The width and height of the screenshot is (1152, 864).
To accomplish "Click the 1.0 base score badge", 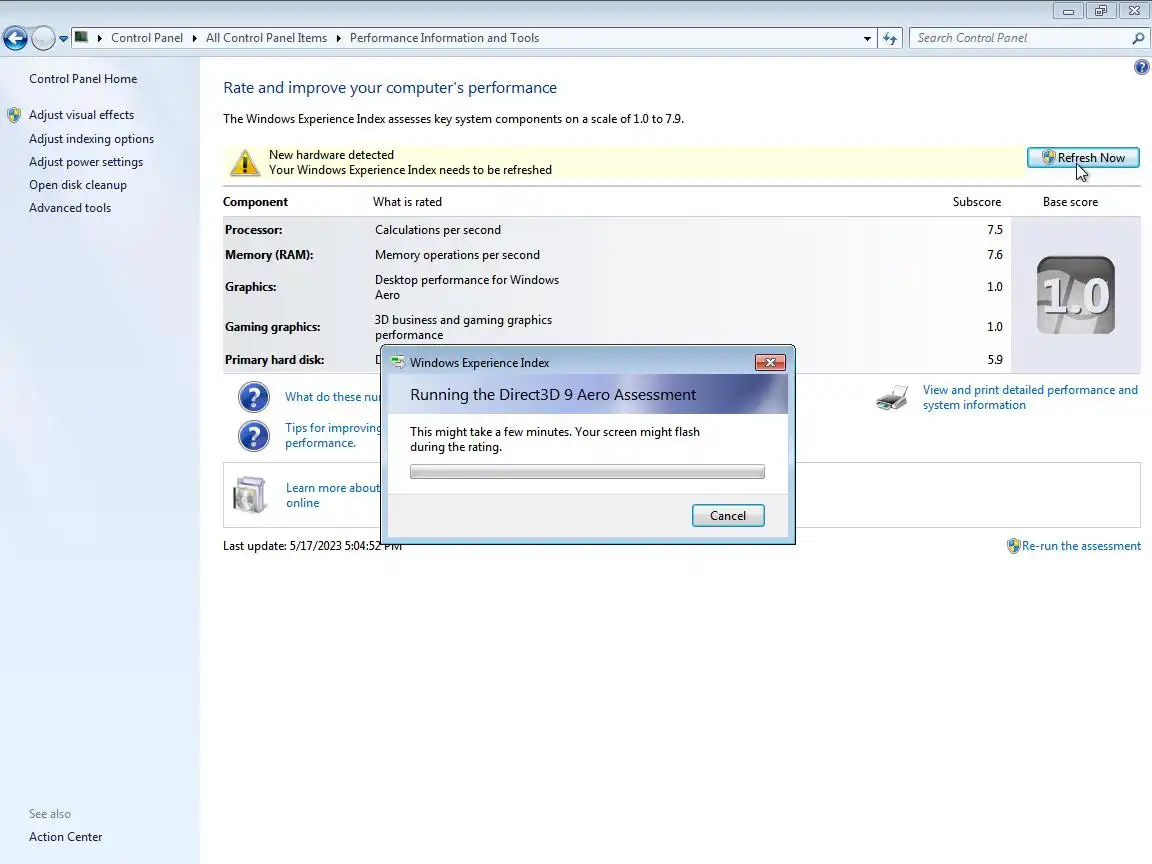I will click(x=1076, y=295).
